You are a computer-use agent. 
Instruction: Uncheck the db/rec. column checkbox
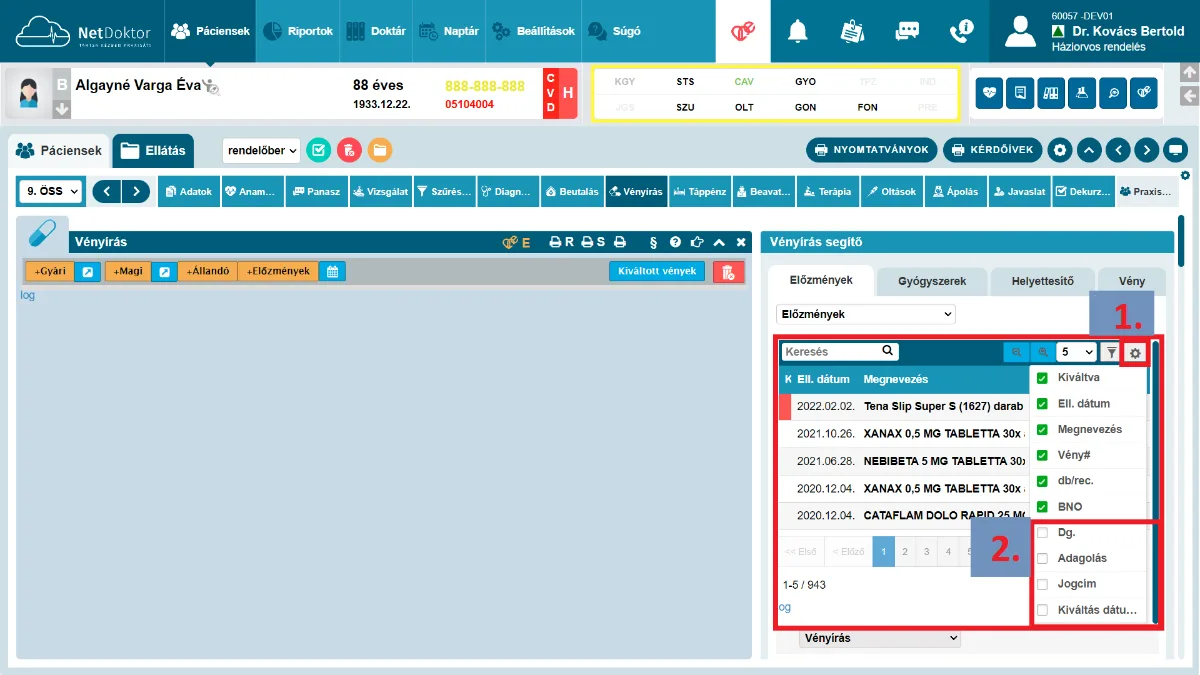[1042, 481]
